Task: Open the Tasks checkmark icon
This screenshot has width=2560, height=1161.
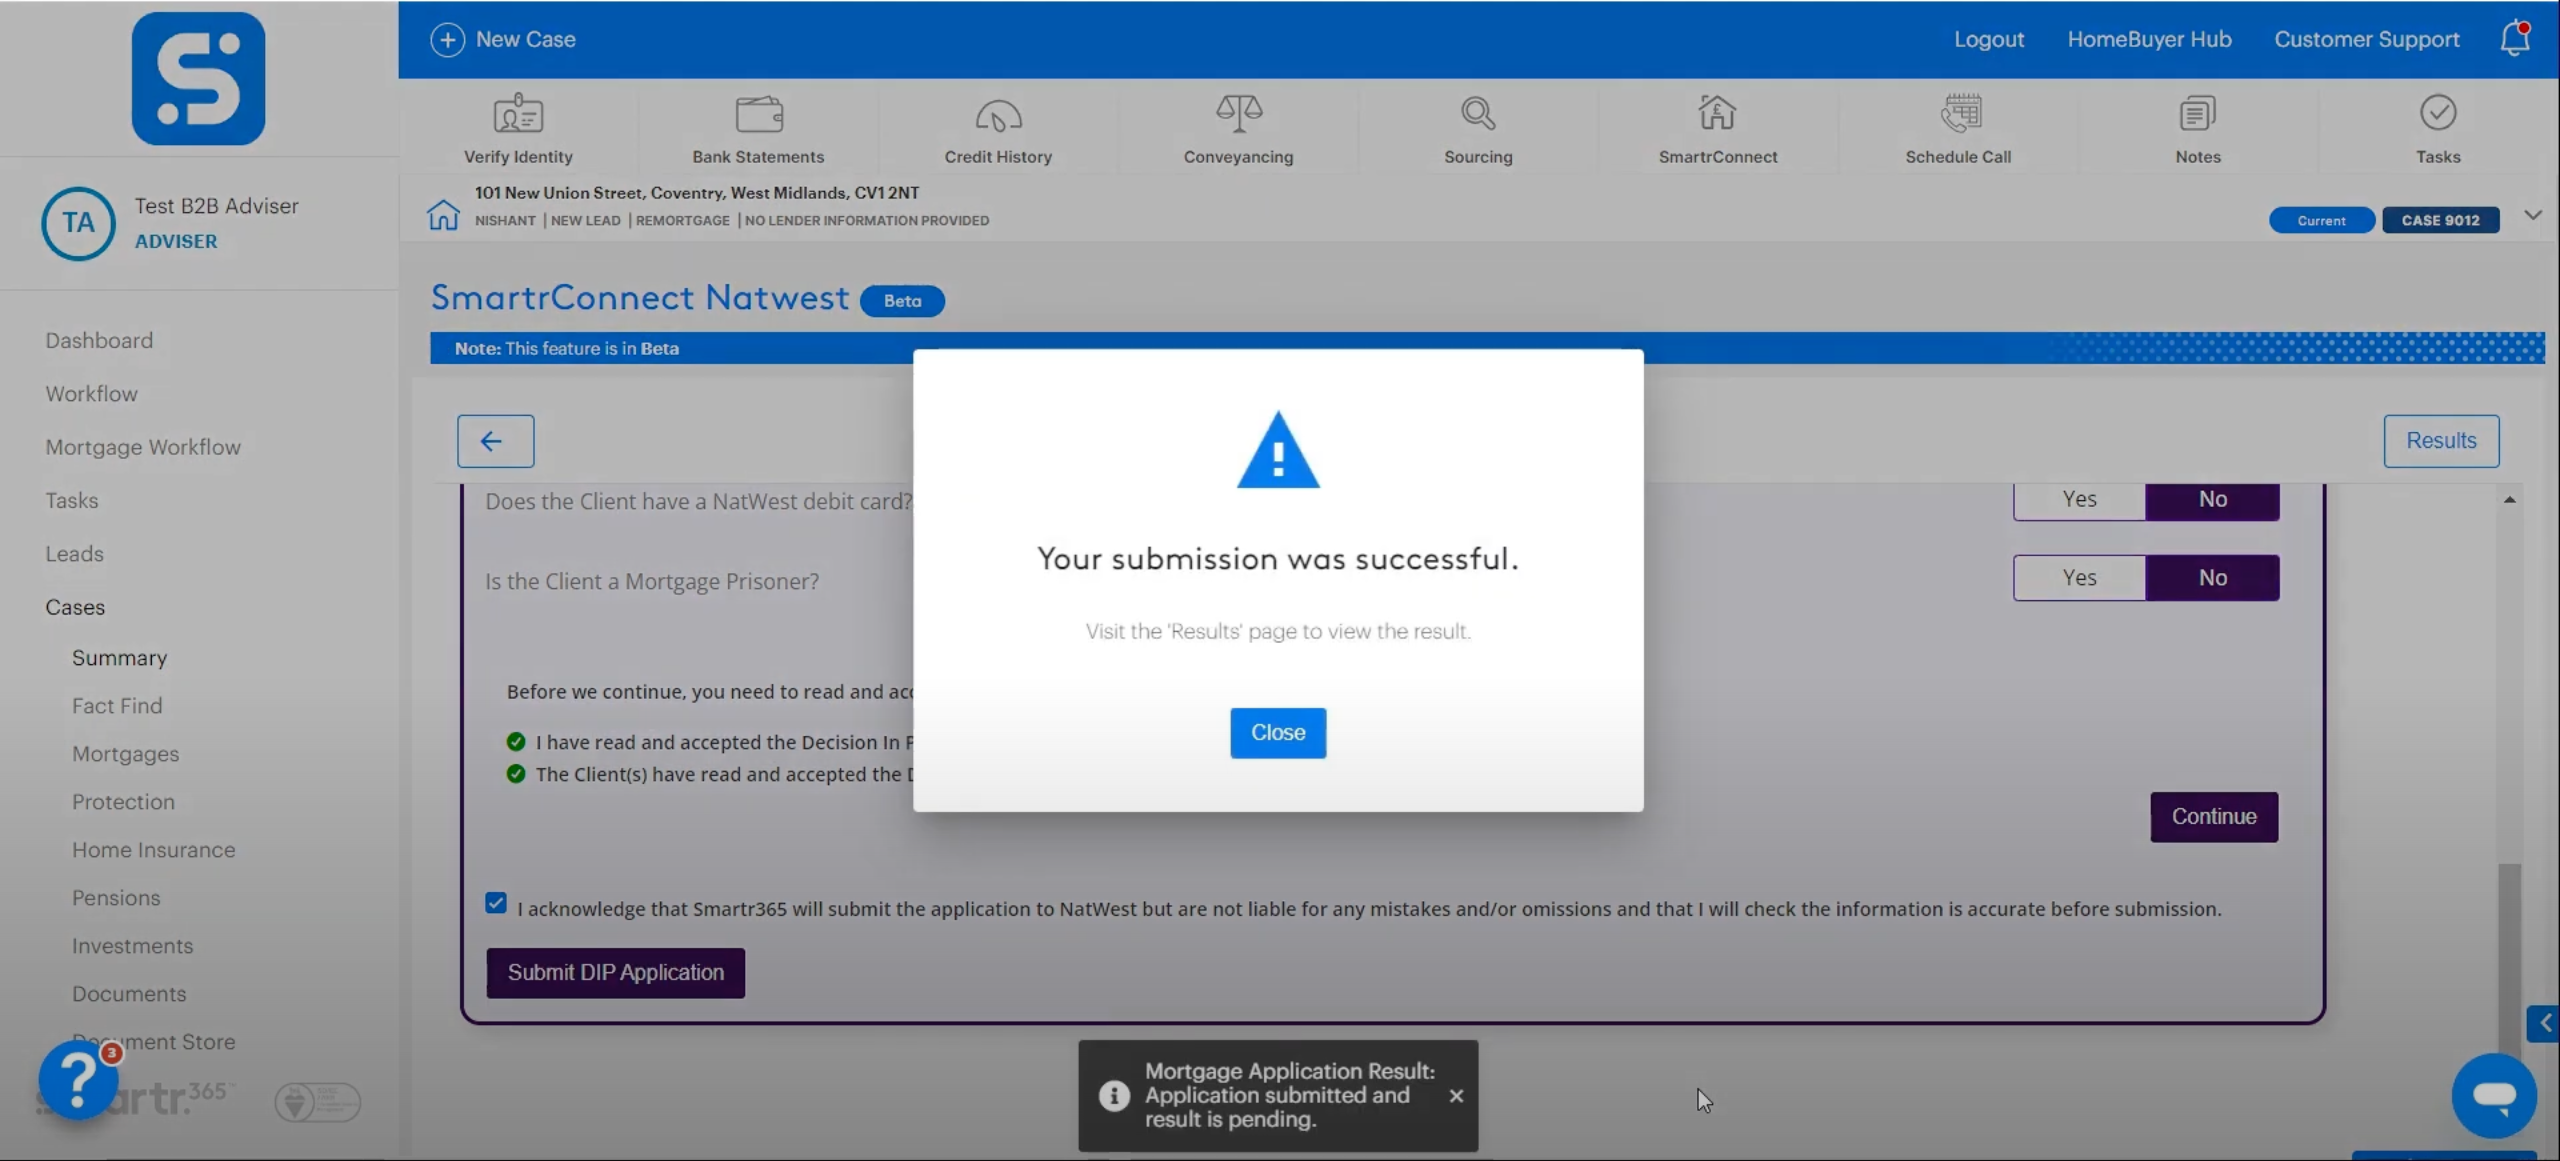Action: 2438,113
